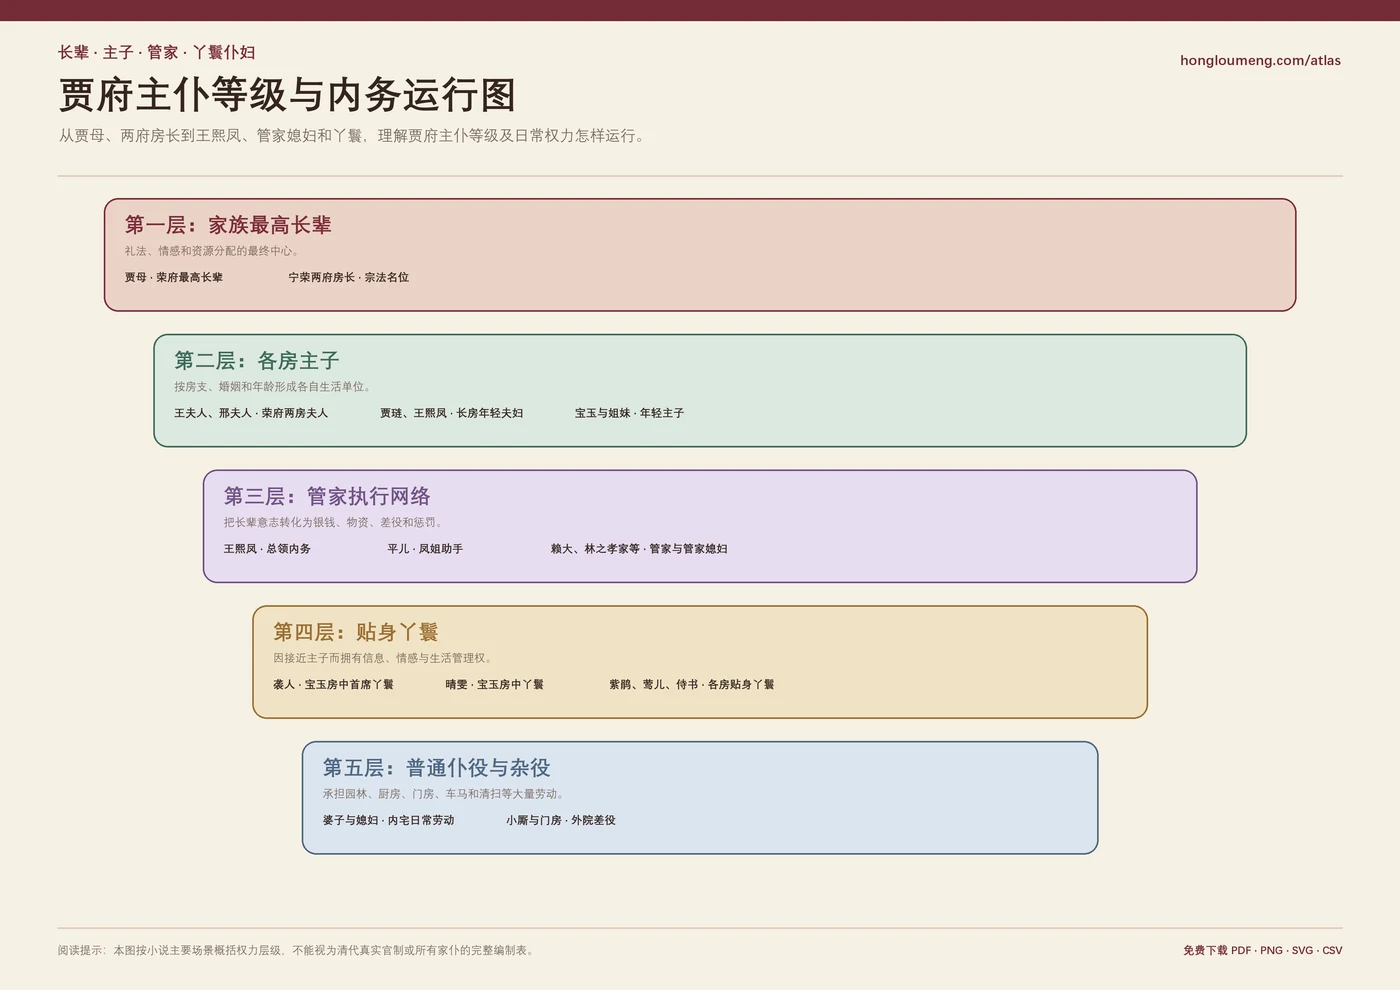
Task: Select entry 小厮与门房 · 外院差役
Action: pos(561,820)
